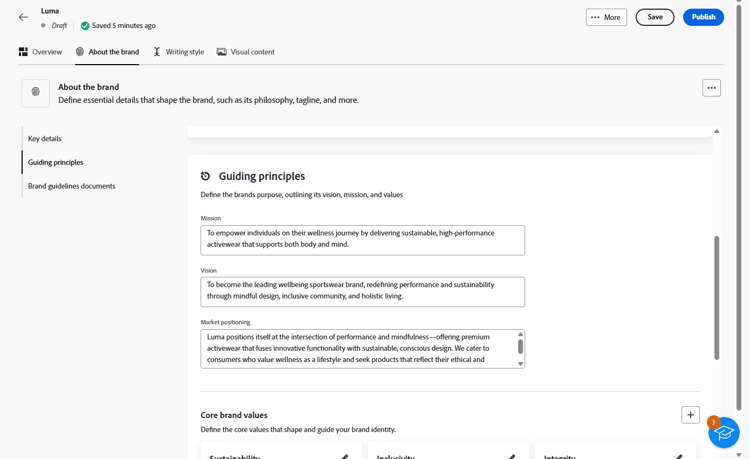
Task: Click the Publish button
Action: 703,17
